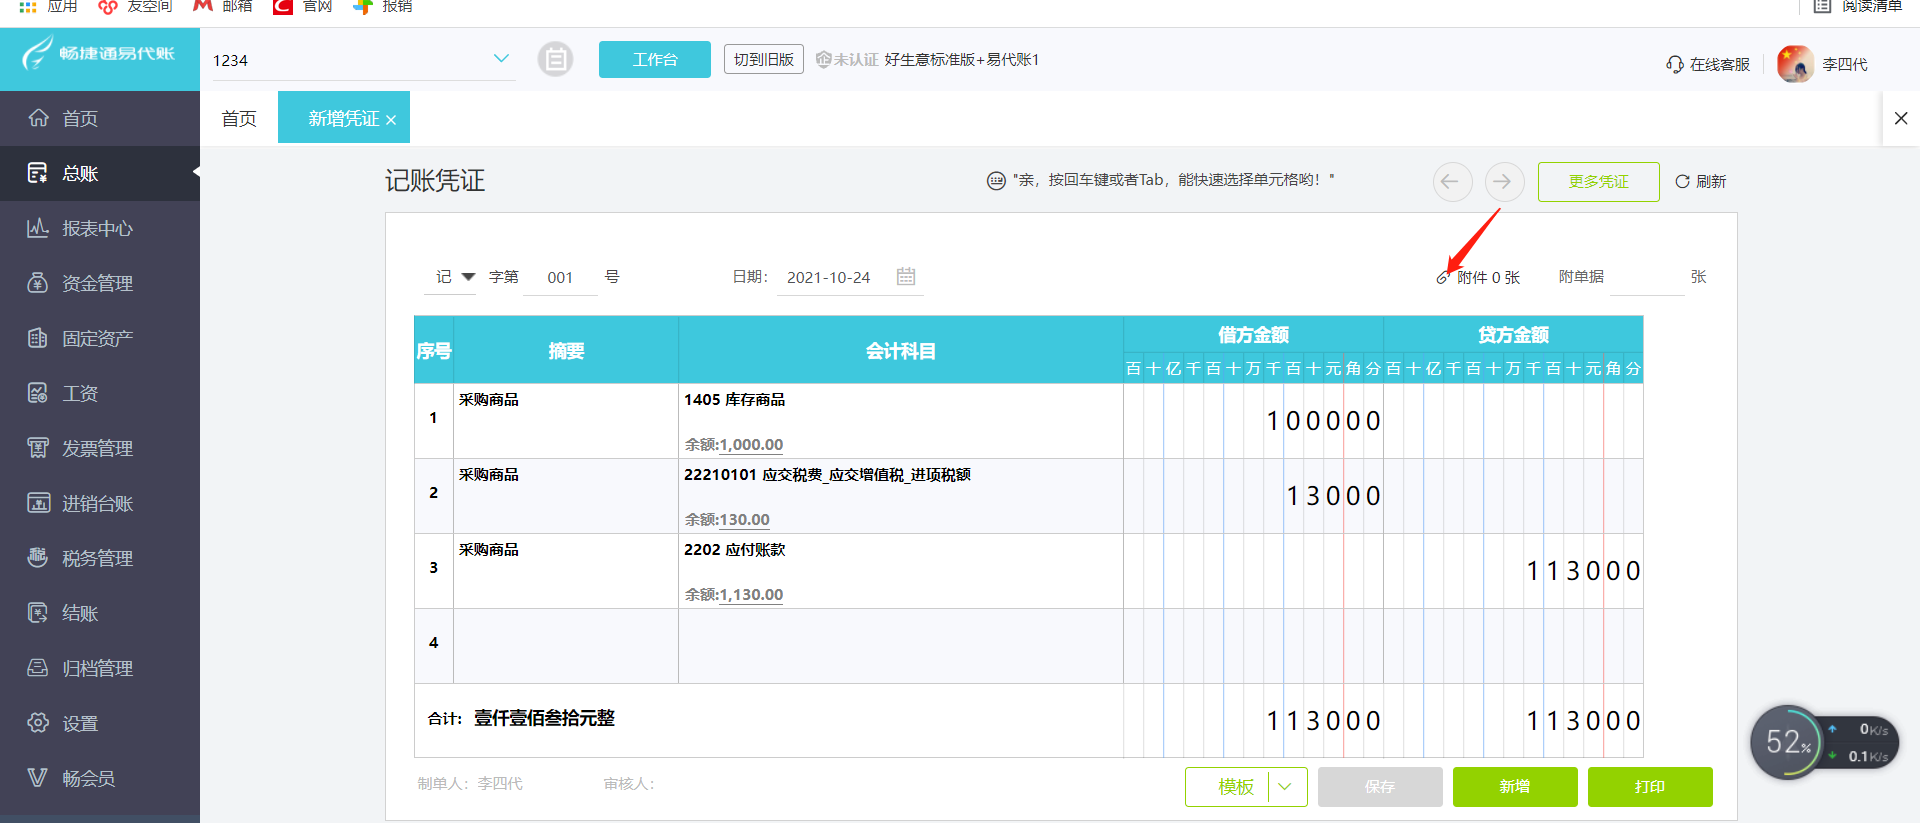1920x823 pixels.
Task: Click the user avatar picture
Action: coord(1794,64)
